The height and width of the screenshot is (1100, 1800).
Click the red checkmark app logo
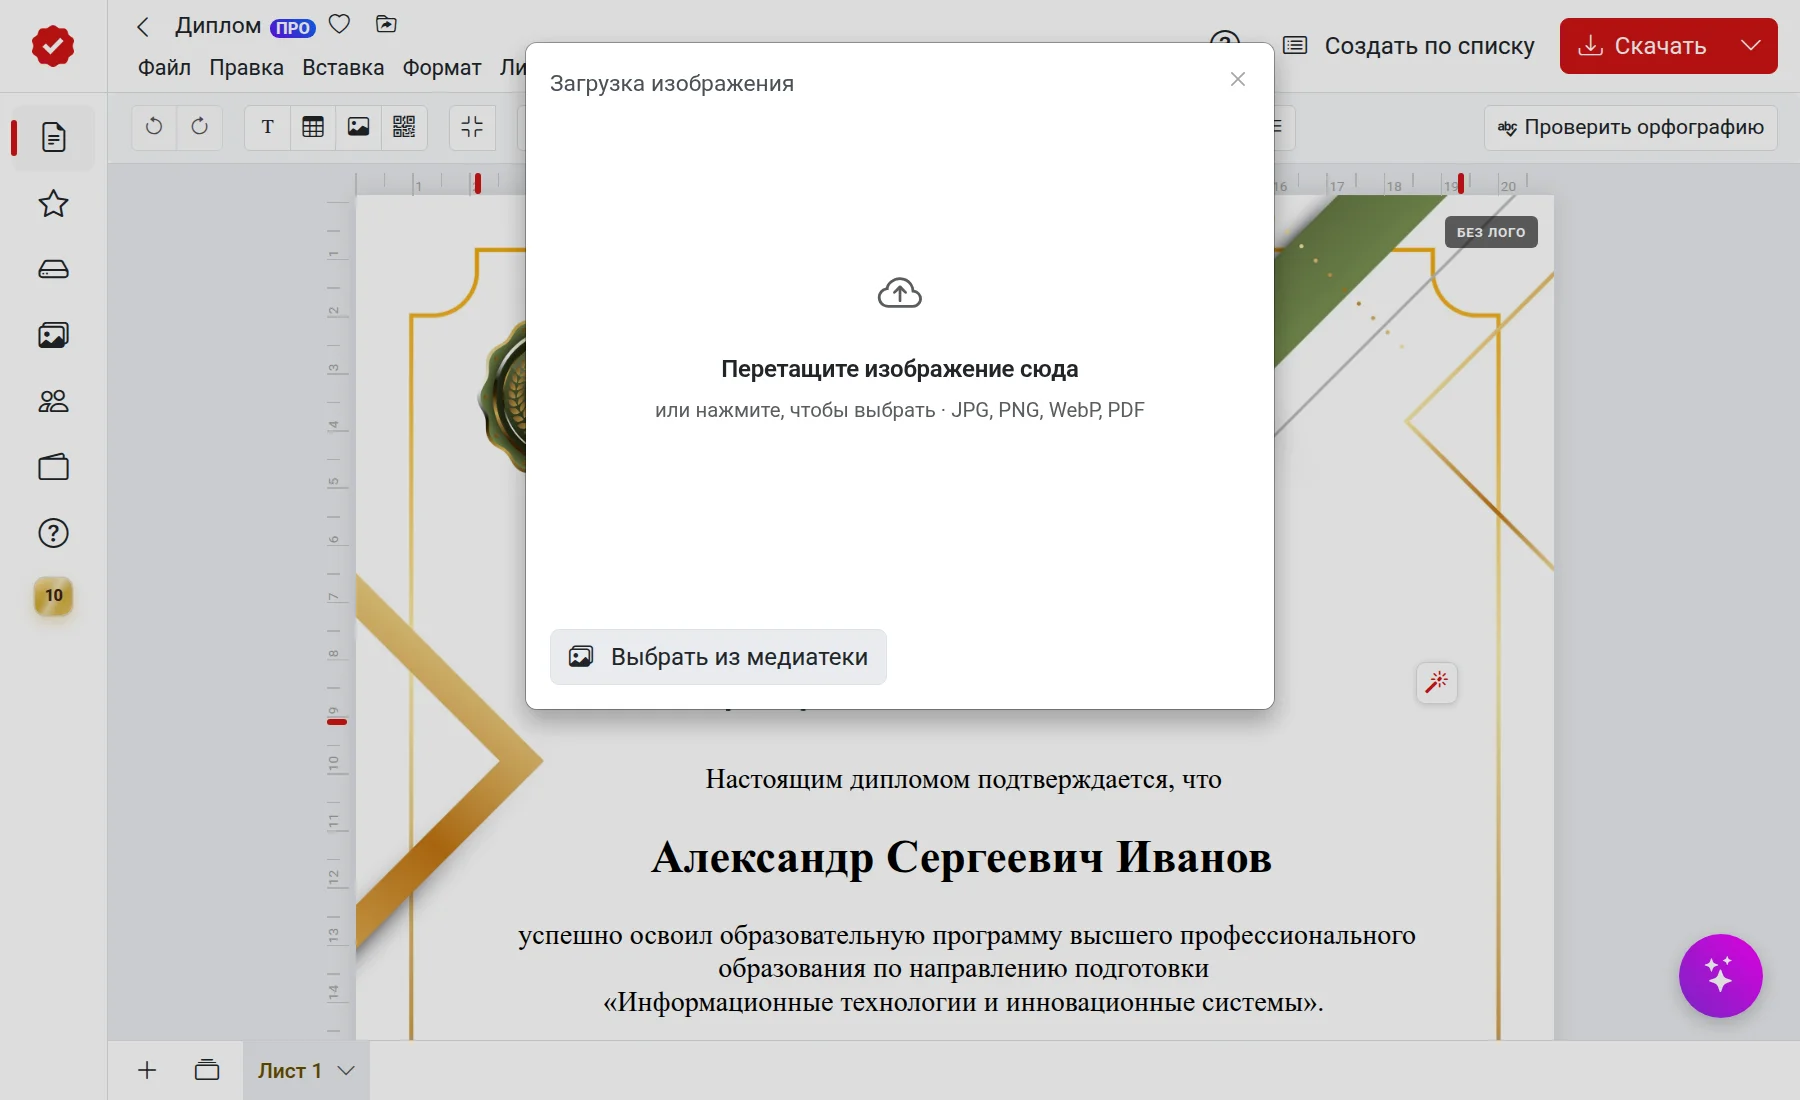53,45
